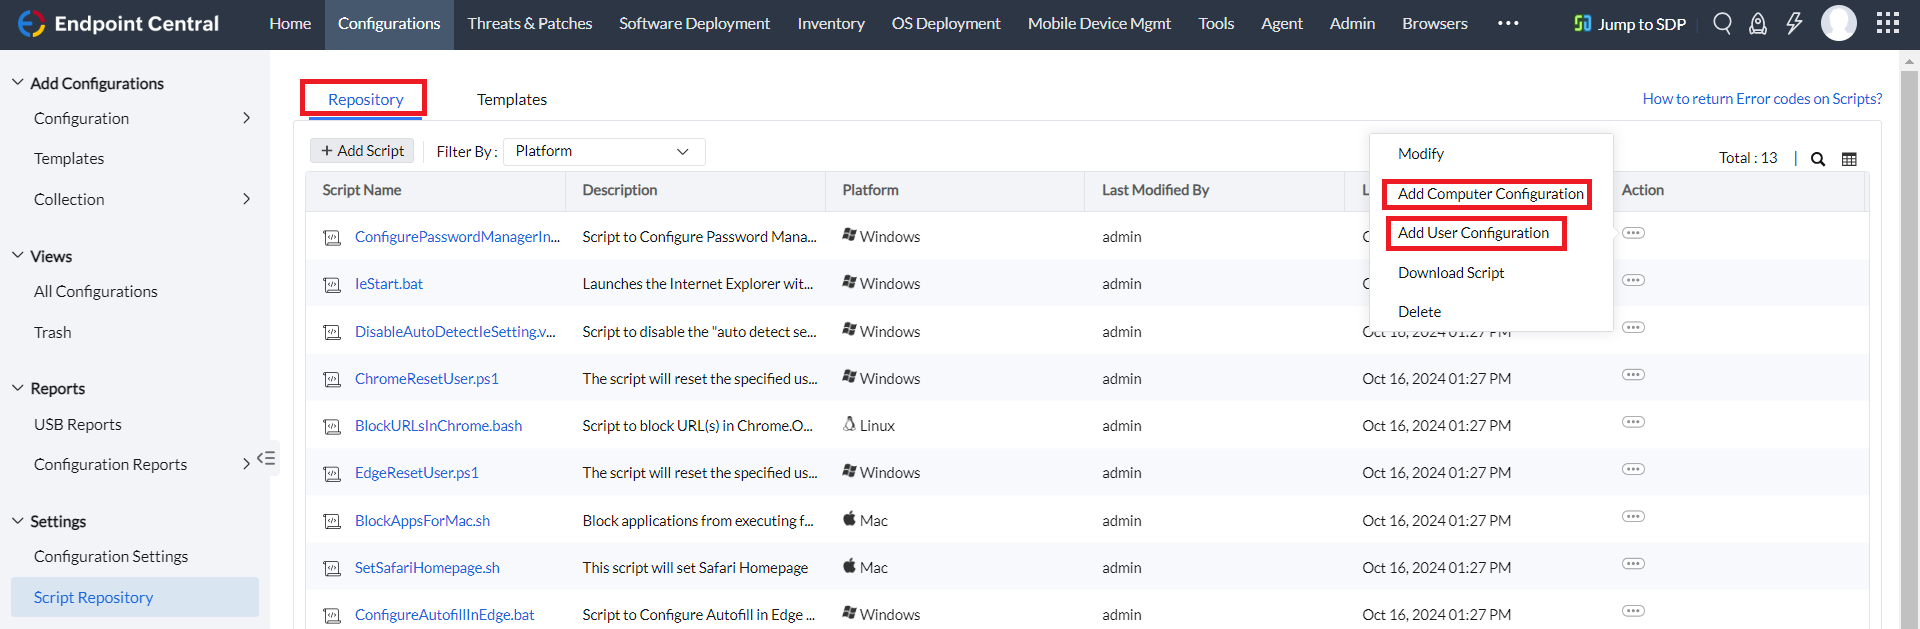Open the rocket quick launch icon
1920x629 pixels.
tap(1757, 23)
